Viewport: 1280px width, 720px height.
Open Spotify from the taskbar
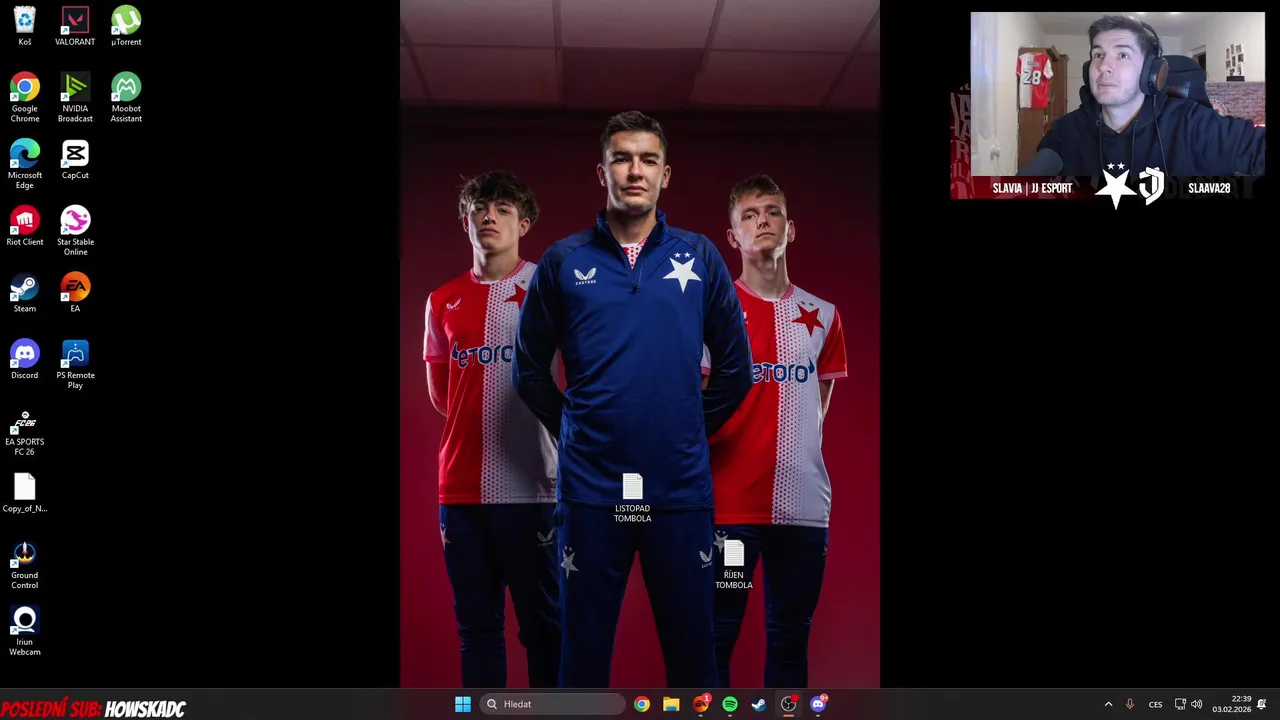(x=730, y=704)
